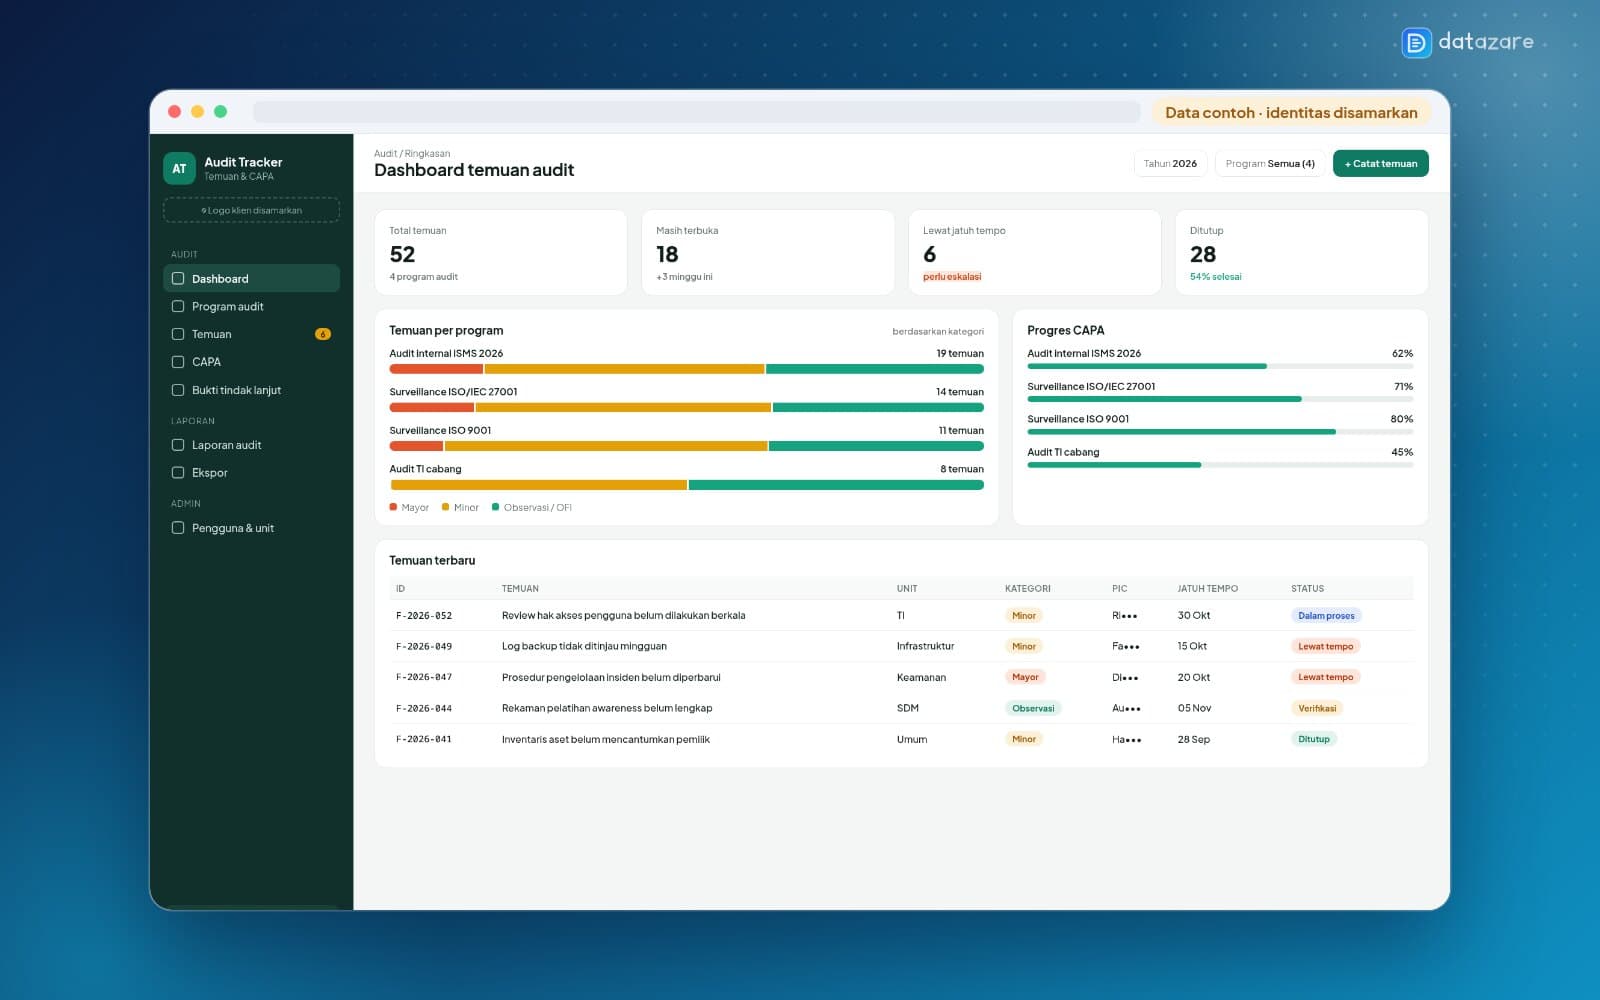Screen dimensions: 1600x1000
Task: Click the Dashboard sidebar icon
Action: coord(178,279)
